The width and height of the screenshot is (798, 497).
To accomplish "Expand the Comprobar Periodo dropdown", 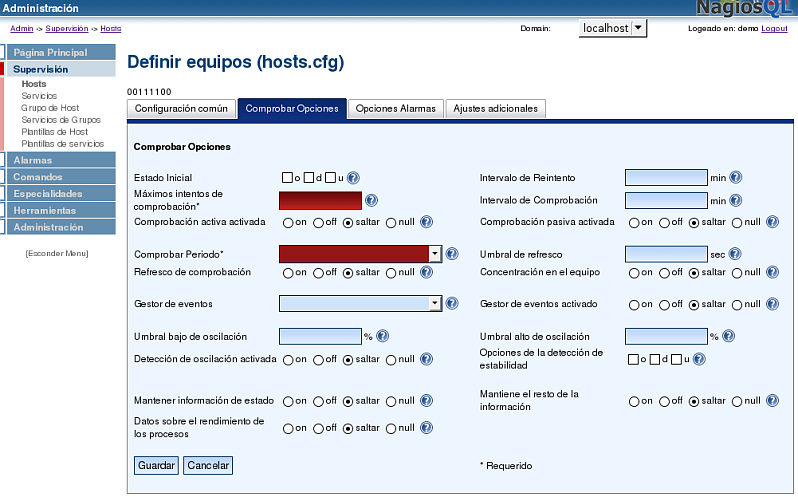I will (435, 254).
